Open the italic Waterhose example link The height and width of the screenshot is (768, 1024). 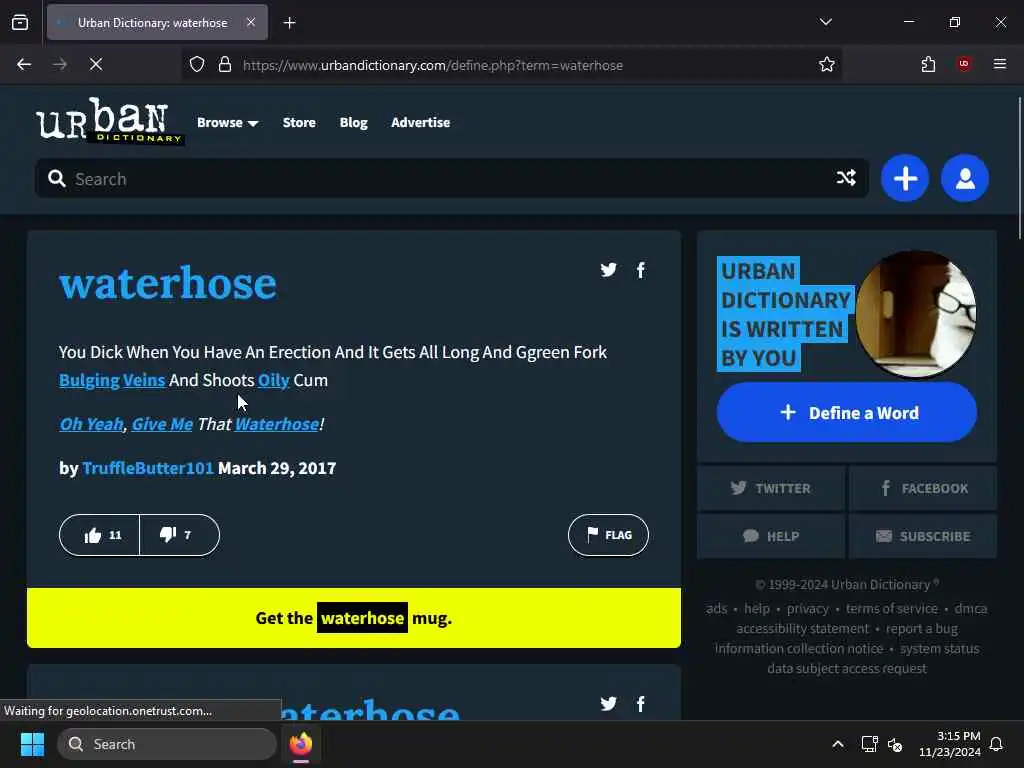click(277, 424)
